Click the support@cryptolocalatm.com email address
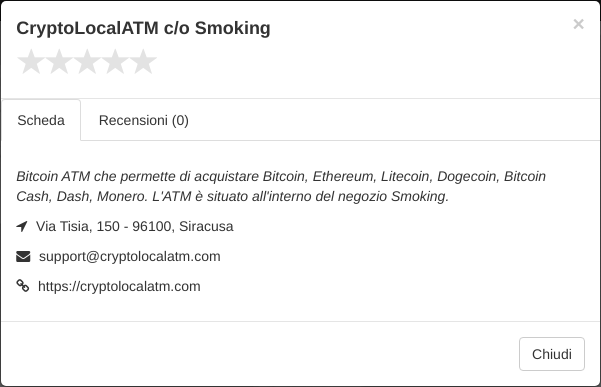This screenshot has height=387, width=601. click(x=130, y=256)
